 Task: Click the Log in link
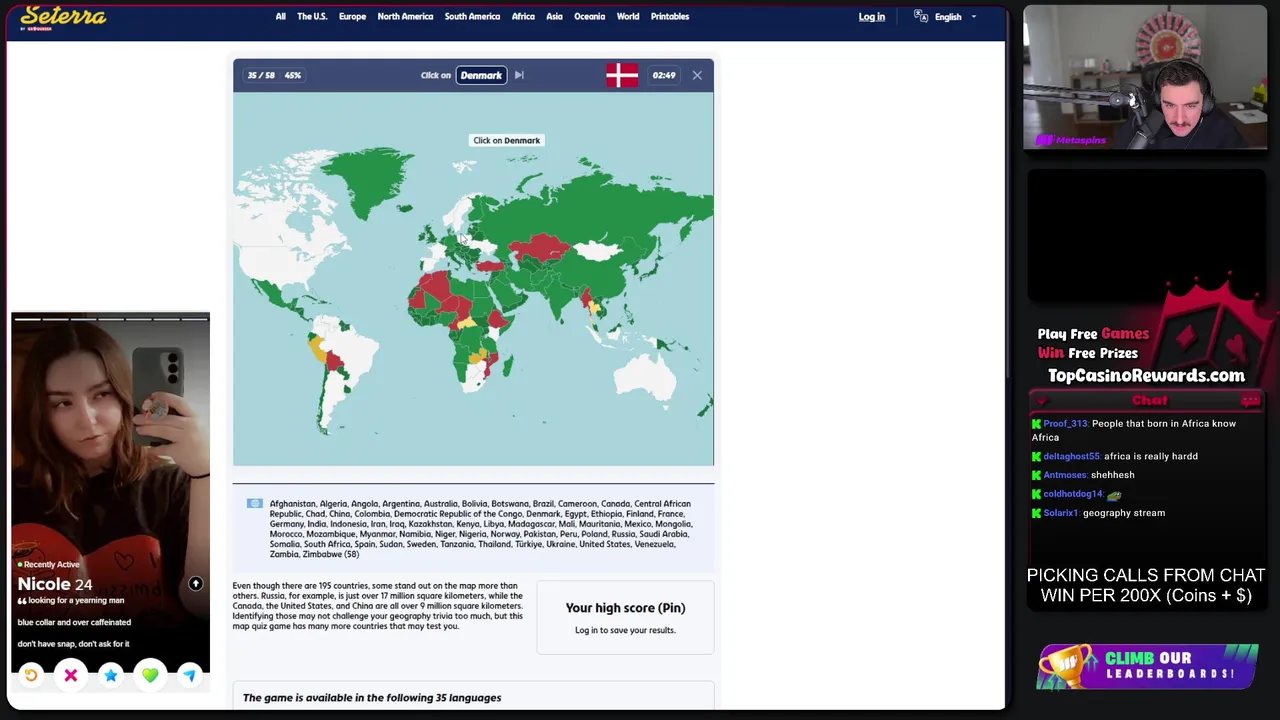(871, 17)
